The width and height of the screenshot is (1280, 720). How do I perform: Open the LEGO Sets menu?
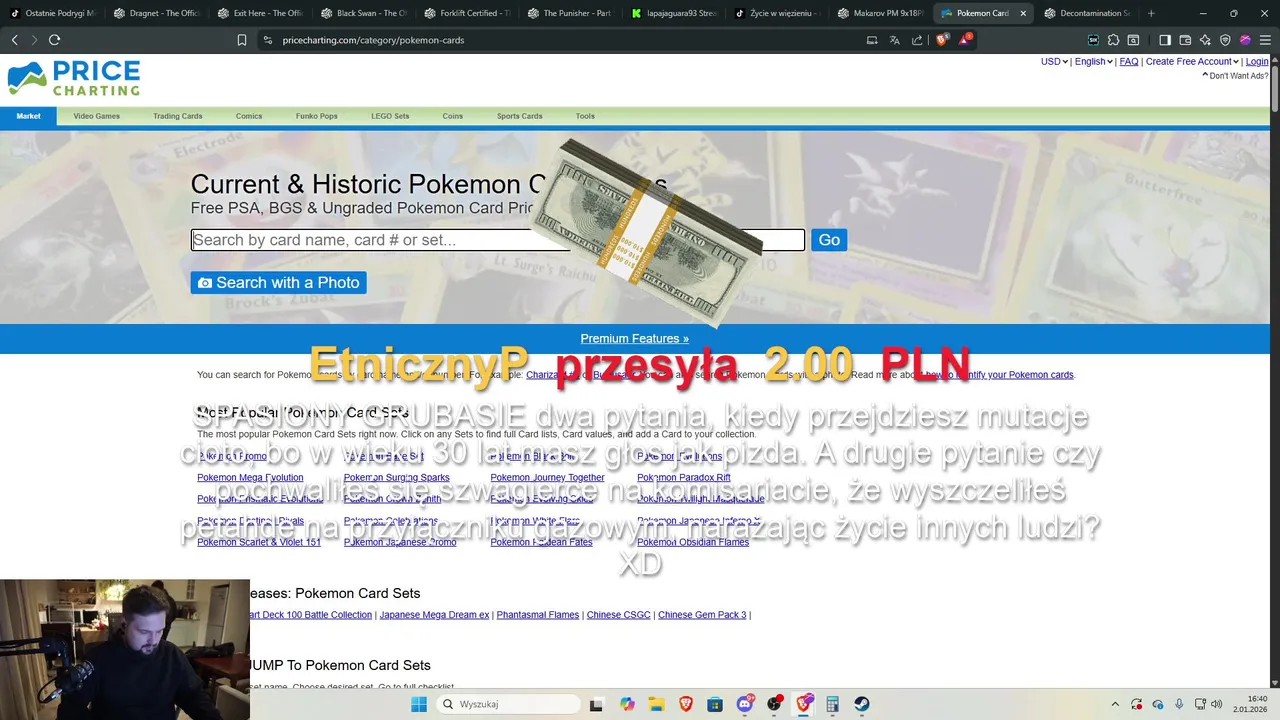coord(390,116)
